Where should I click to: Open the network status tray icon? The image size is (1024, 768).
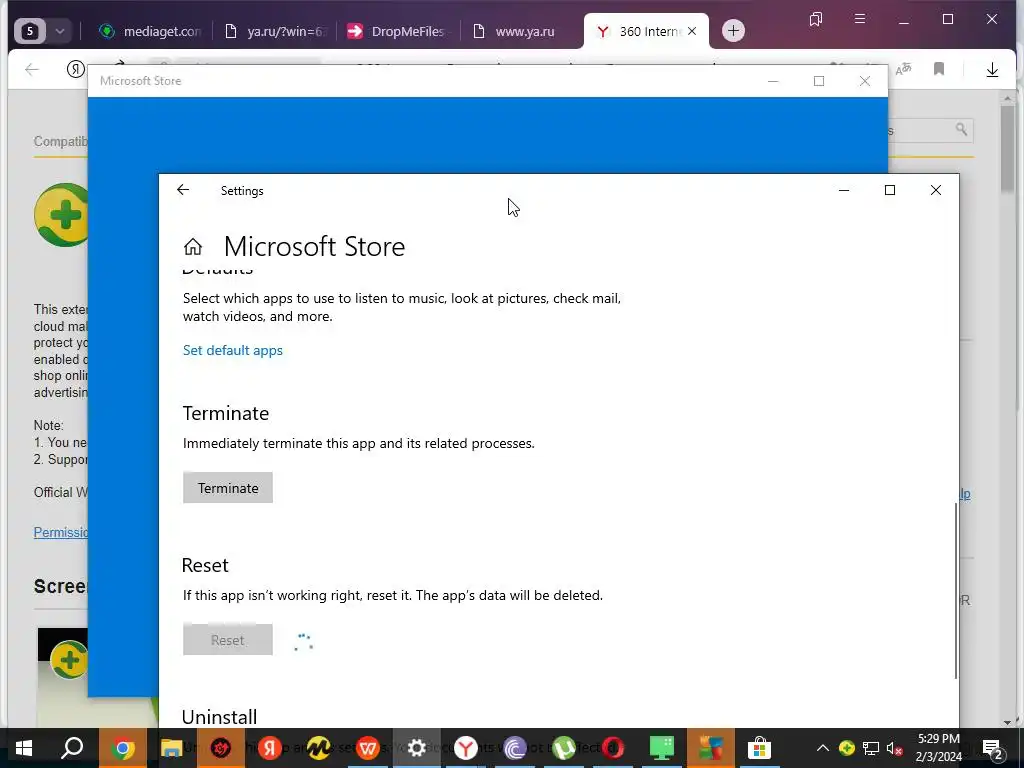[871, 748]
